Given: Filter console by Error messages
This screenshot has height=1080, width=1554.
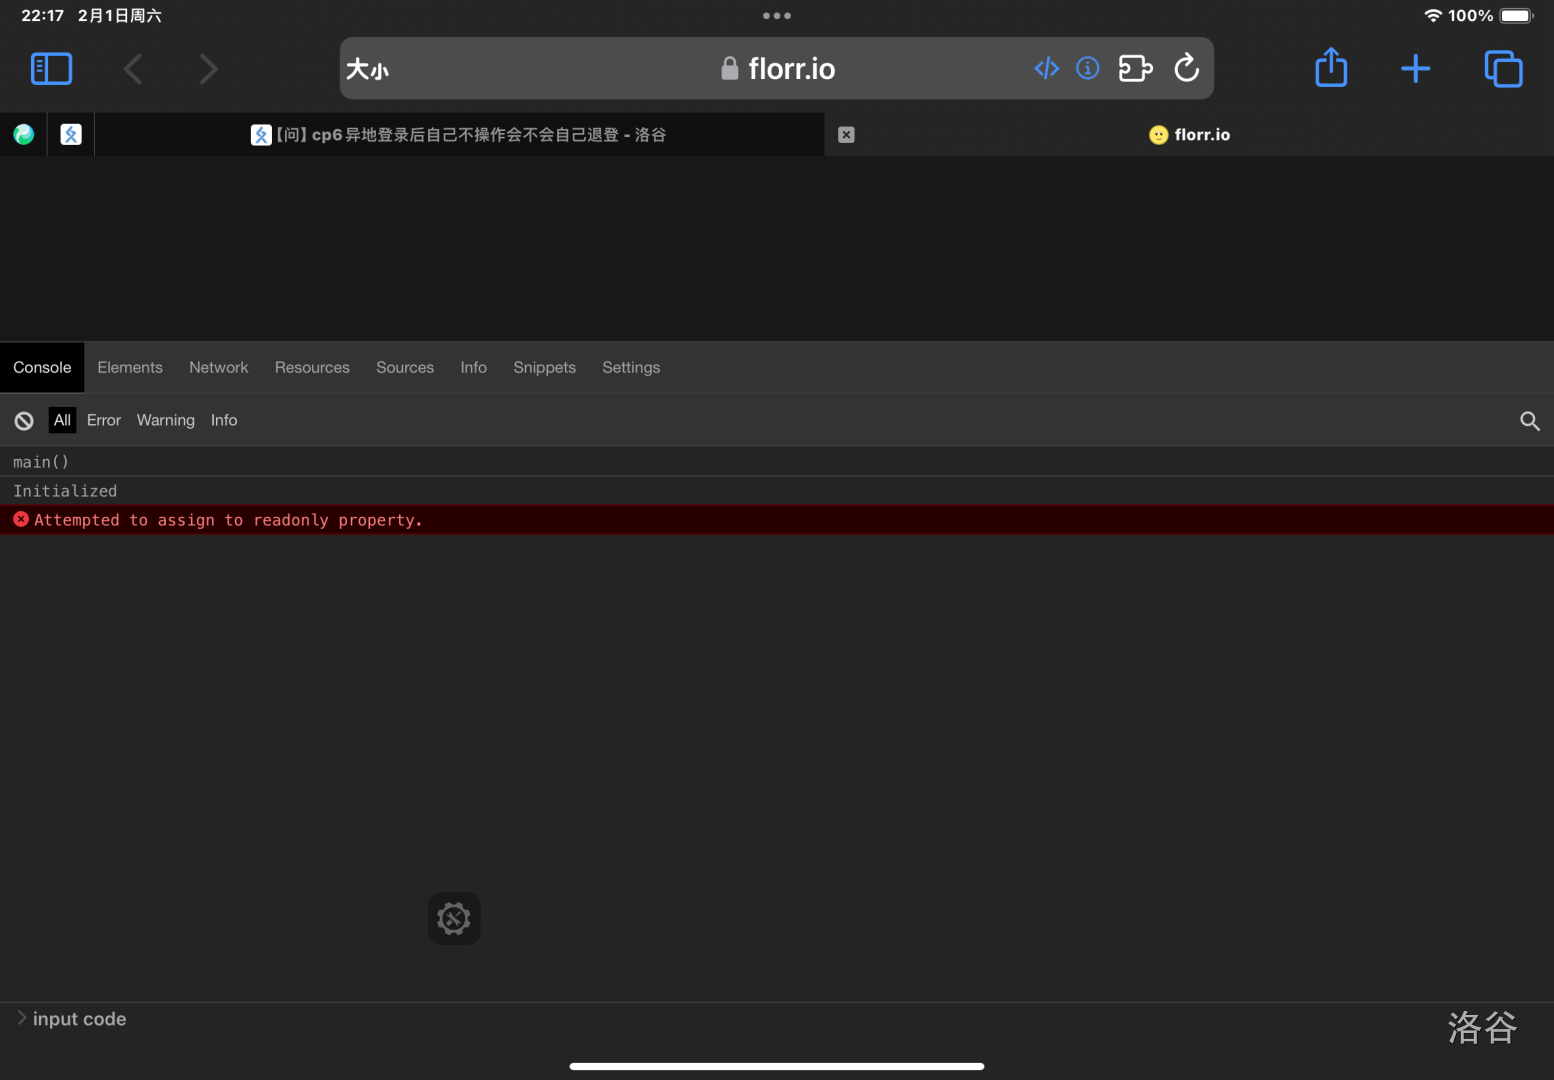Looking at the screenshot, I should click(103, 421).
